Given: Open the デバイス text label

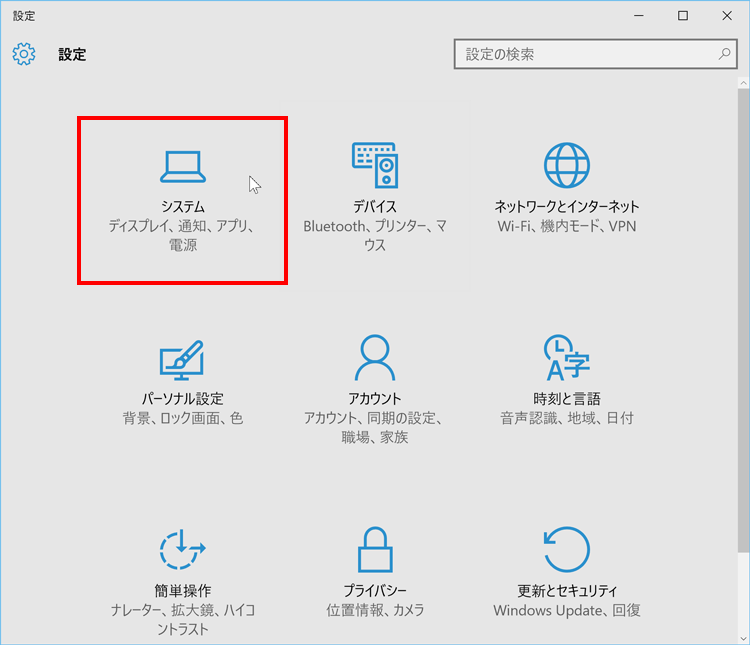Looking at the screenshot, I should click(374, 206).
